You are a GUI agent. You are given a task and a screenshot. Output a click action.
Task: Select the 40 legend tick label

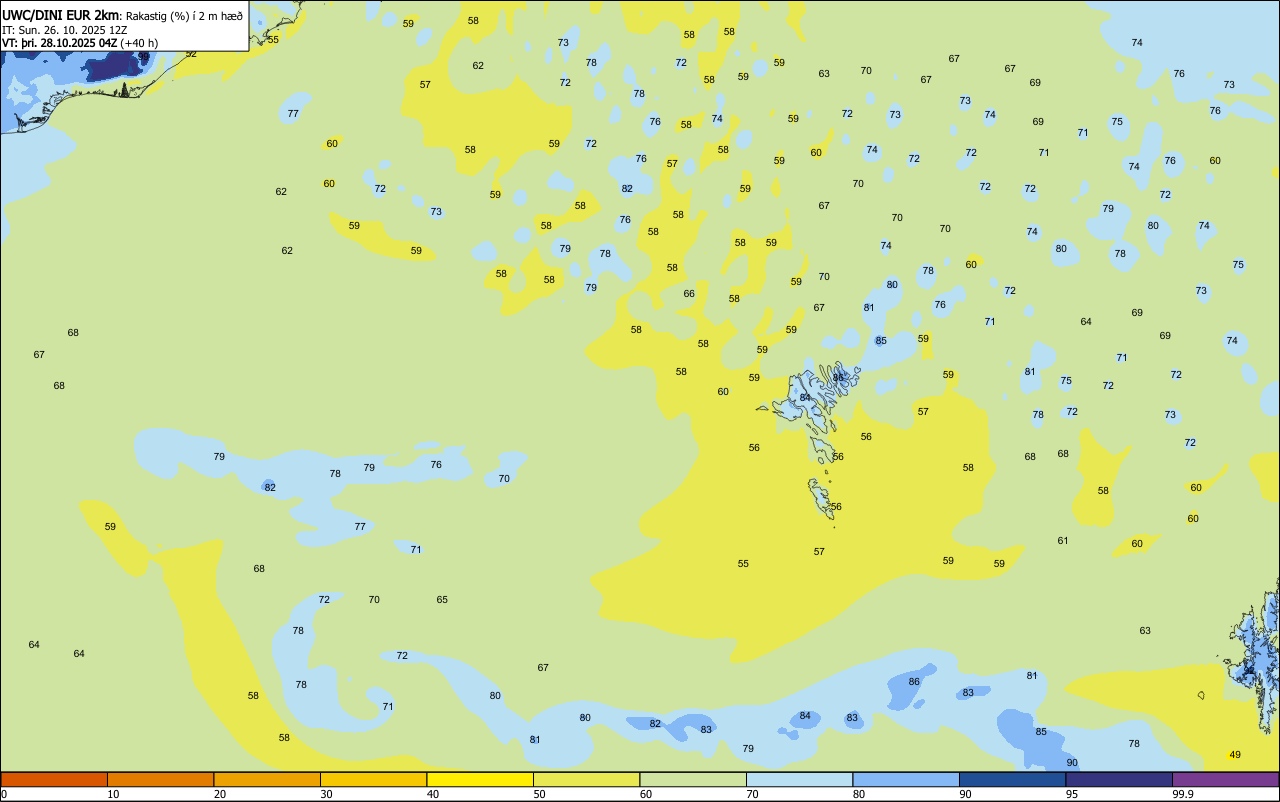(x=433, y=794)
